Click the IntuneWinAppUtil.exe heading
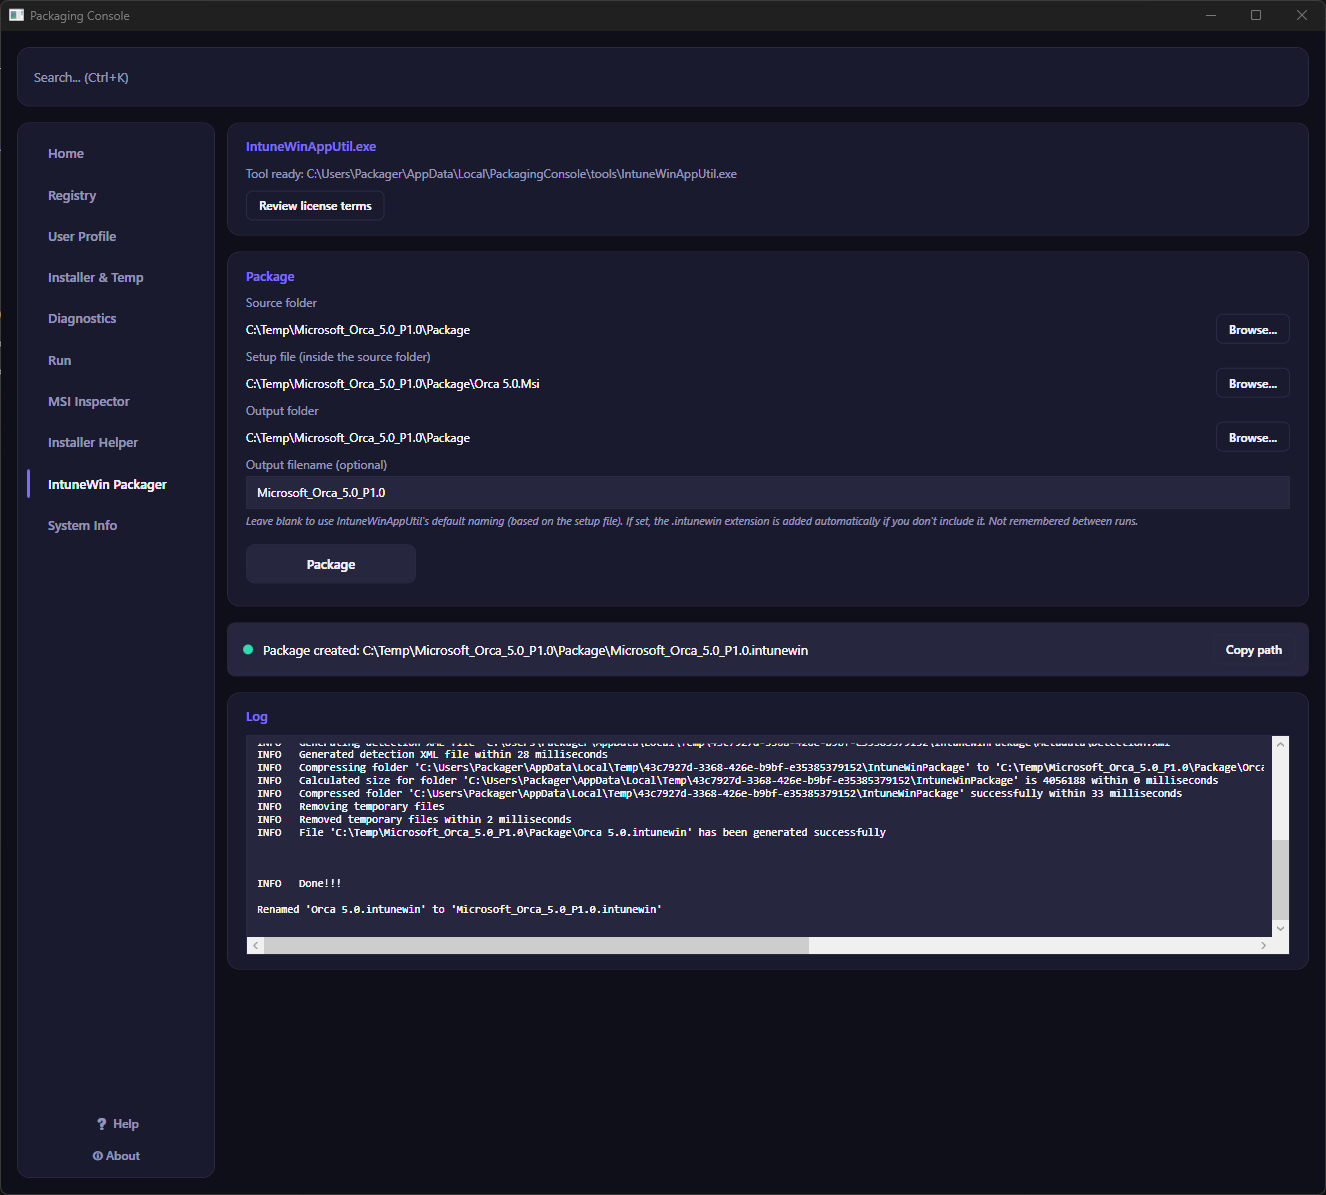Viewport: 1326px width, 1195px height. (311, 147)
